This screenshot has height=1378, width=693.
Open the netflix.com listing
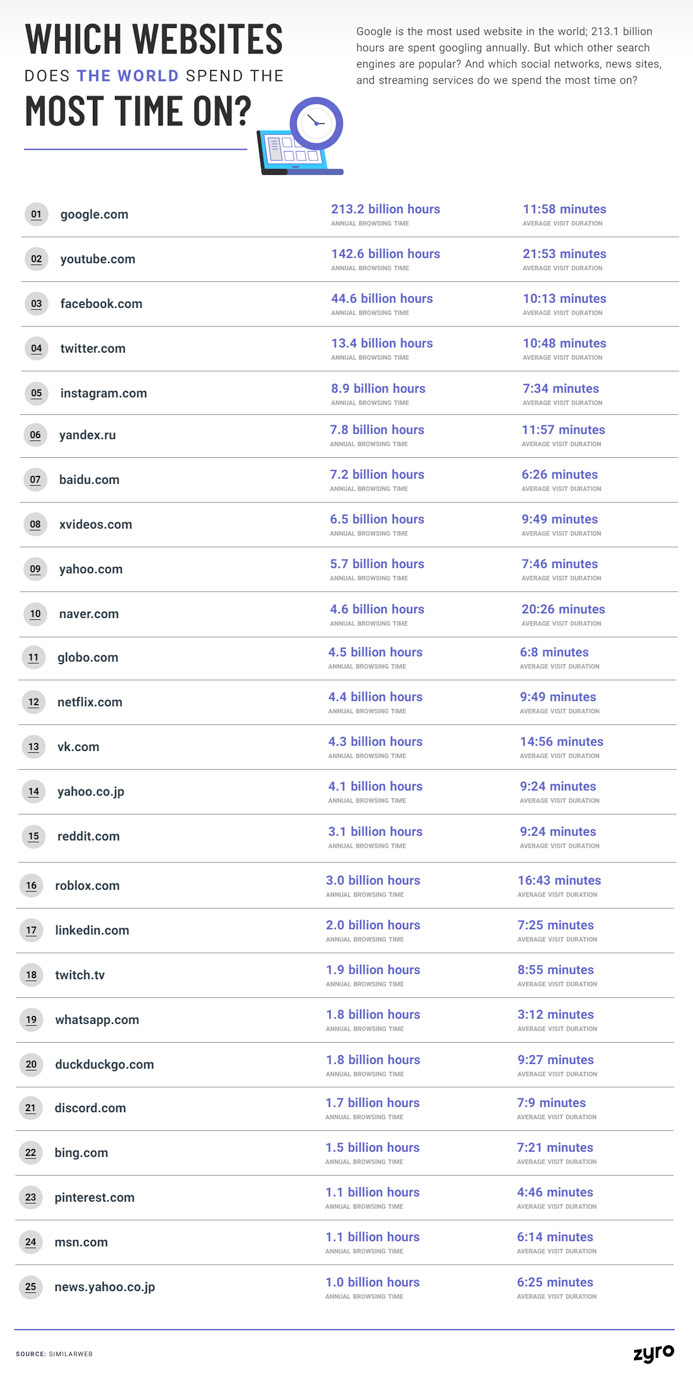(x=90, y=702)
